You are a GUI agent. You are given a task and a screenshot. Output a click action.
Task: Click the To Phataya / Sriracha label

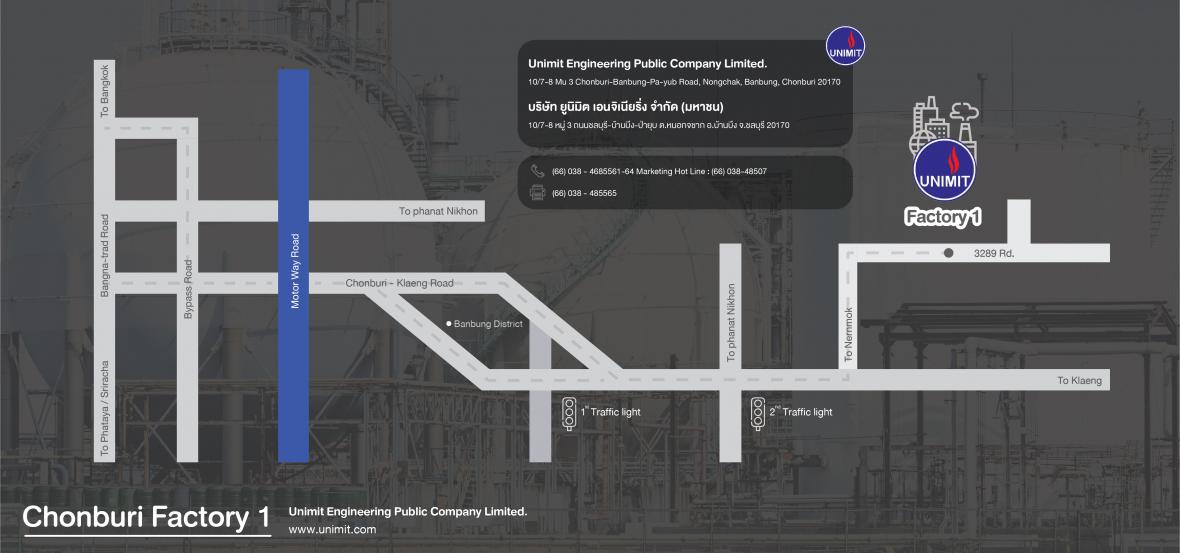105,408
